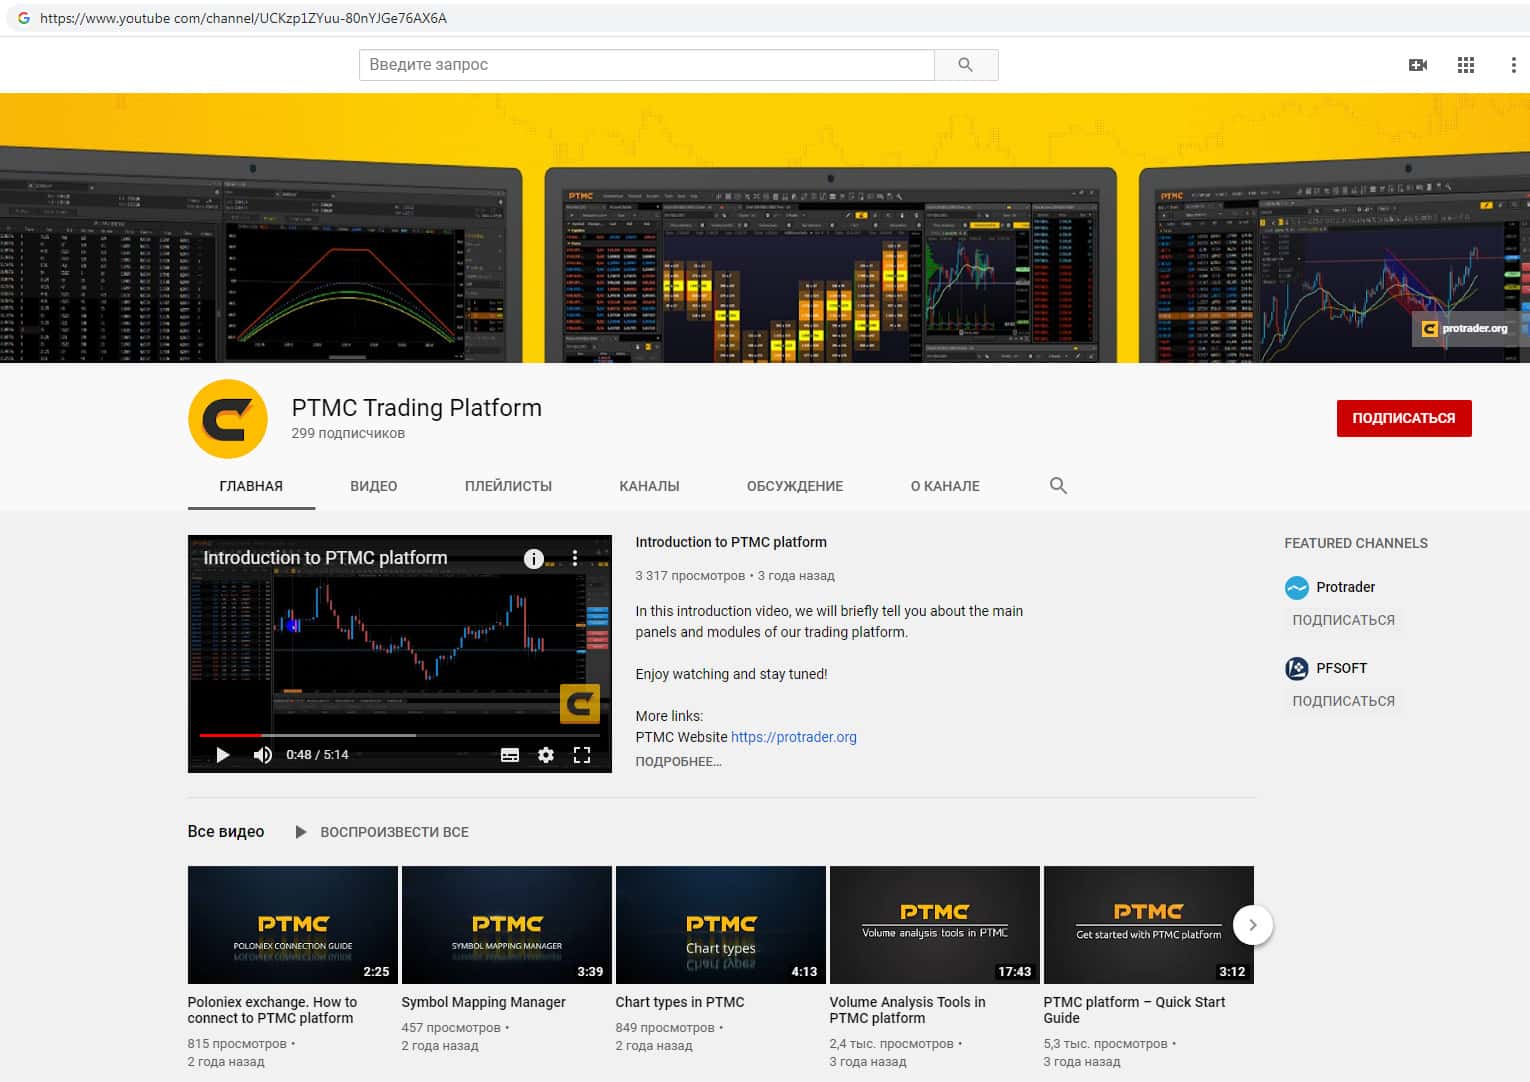Subscribe to the Protrader channel
The height and width of the screenshot is (1082, 1530).
coord(1343,621)
